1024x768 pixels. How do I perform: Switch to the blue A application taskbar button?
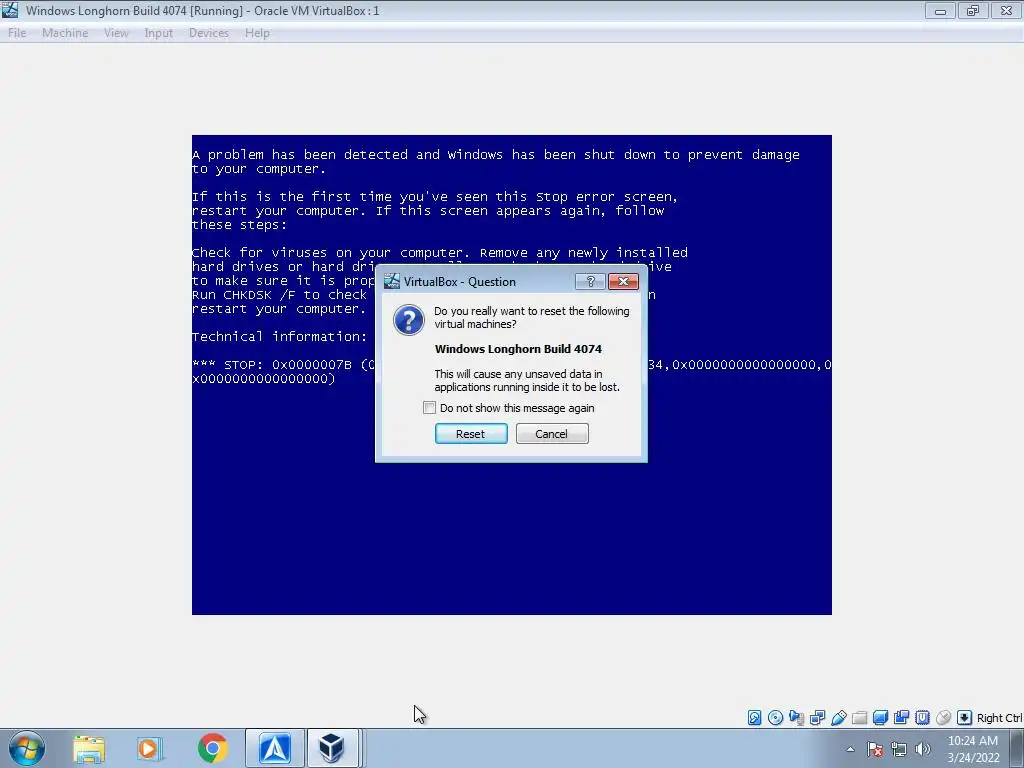275,748
